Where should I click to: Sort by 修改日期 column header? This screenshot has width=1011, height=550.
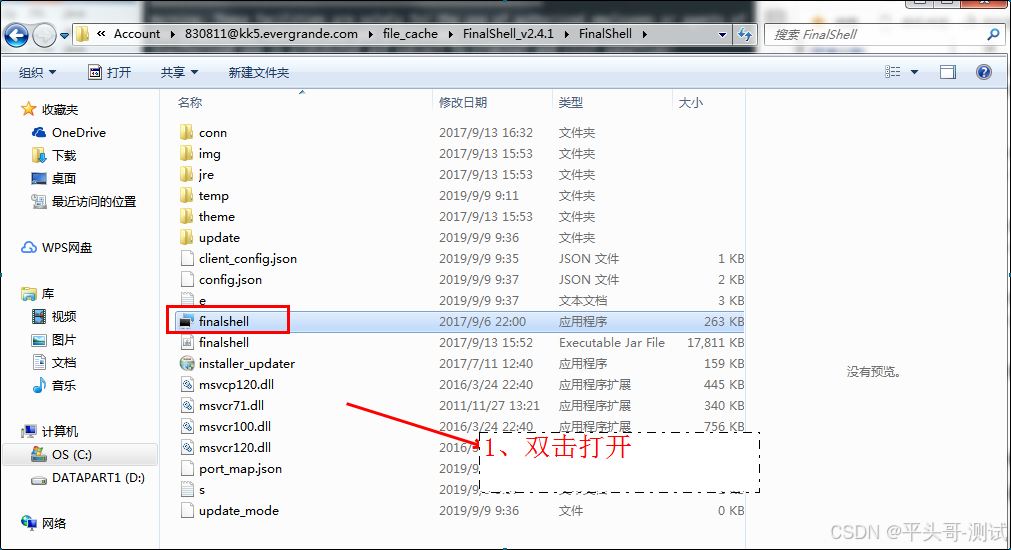pos(463,103)
